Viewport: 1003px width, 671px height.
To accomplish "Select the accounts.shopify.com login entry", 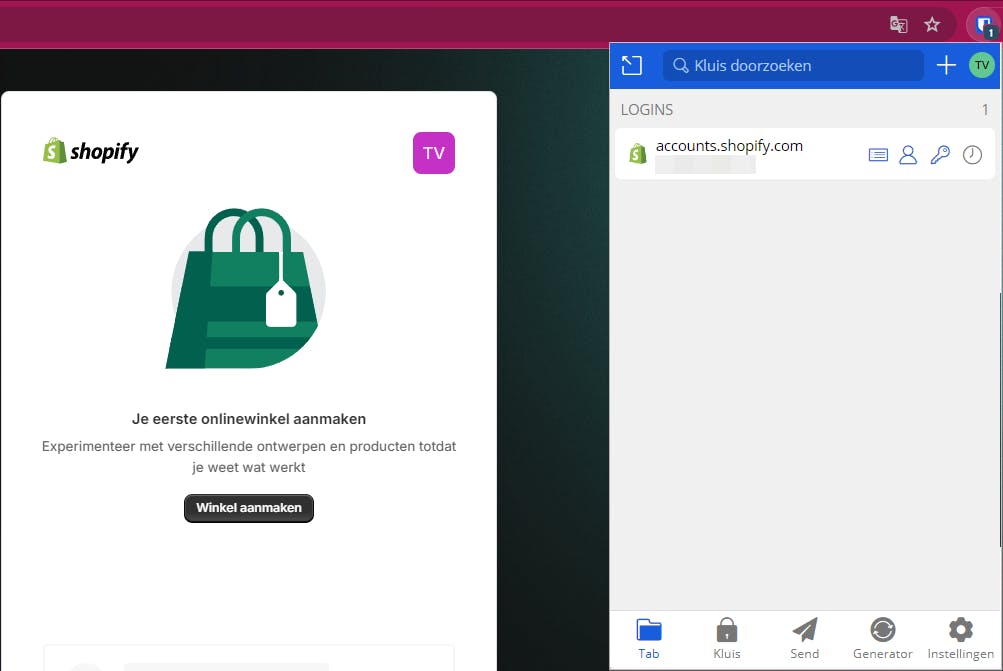I will (805, 154).
